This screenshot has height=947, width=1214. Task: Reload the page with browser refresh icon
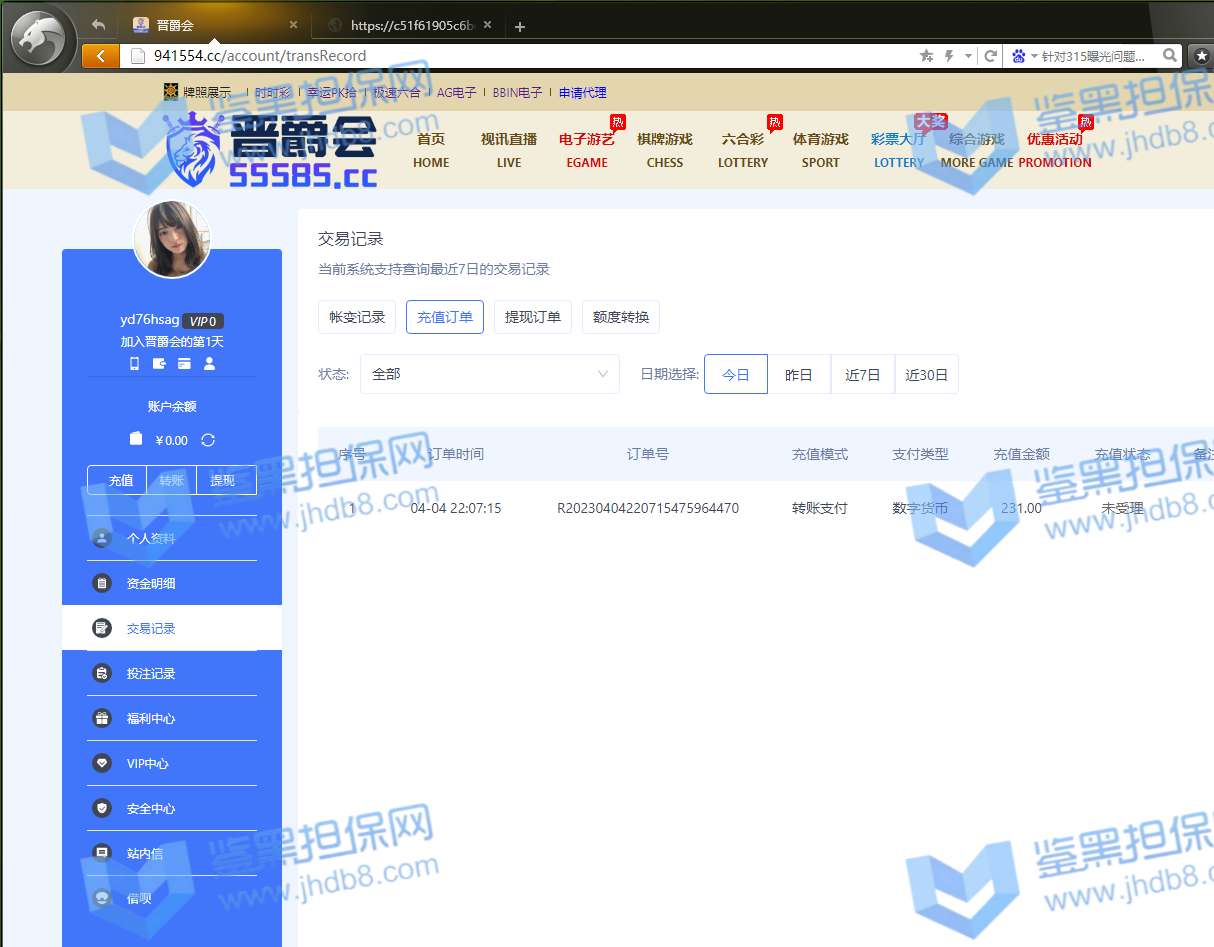click(990, 56)
